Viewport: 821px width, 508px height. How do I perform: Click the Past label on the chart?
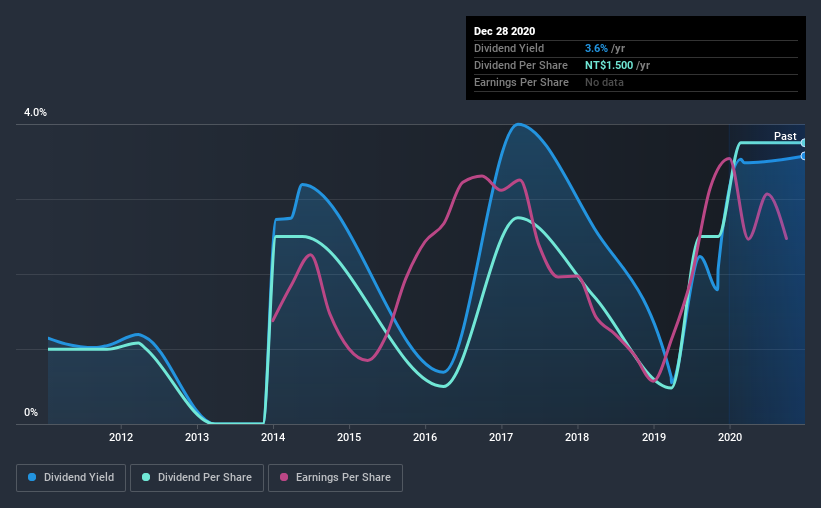coord(785,136)
